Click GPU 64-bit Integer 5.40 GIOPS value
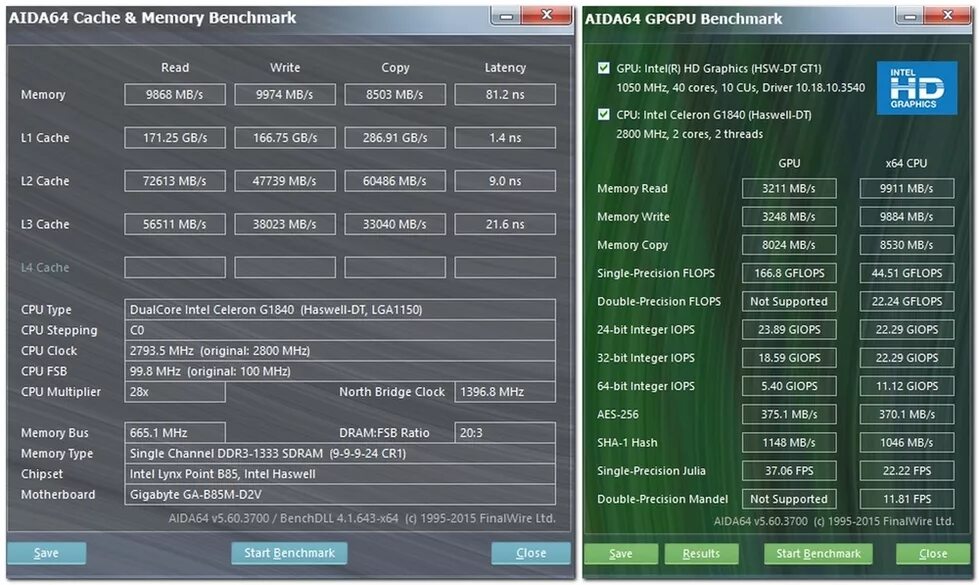This screenshot has width=979, height=585. coord(789,386)
